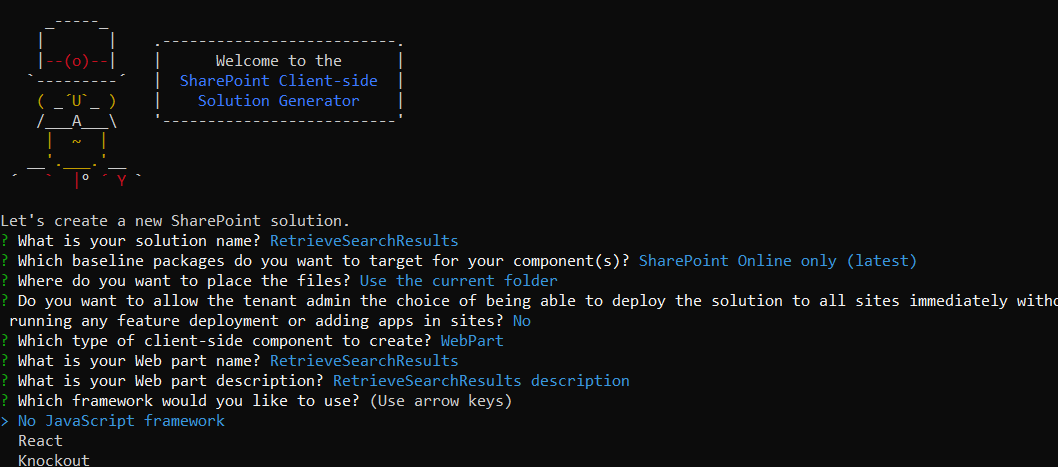Viewport: 1058px width, 467px height.
Task: Choose the Knockout framework option
Action: [54, 460]
